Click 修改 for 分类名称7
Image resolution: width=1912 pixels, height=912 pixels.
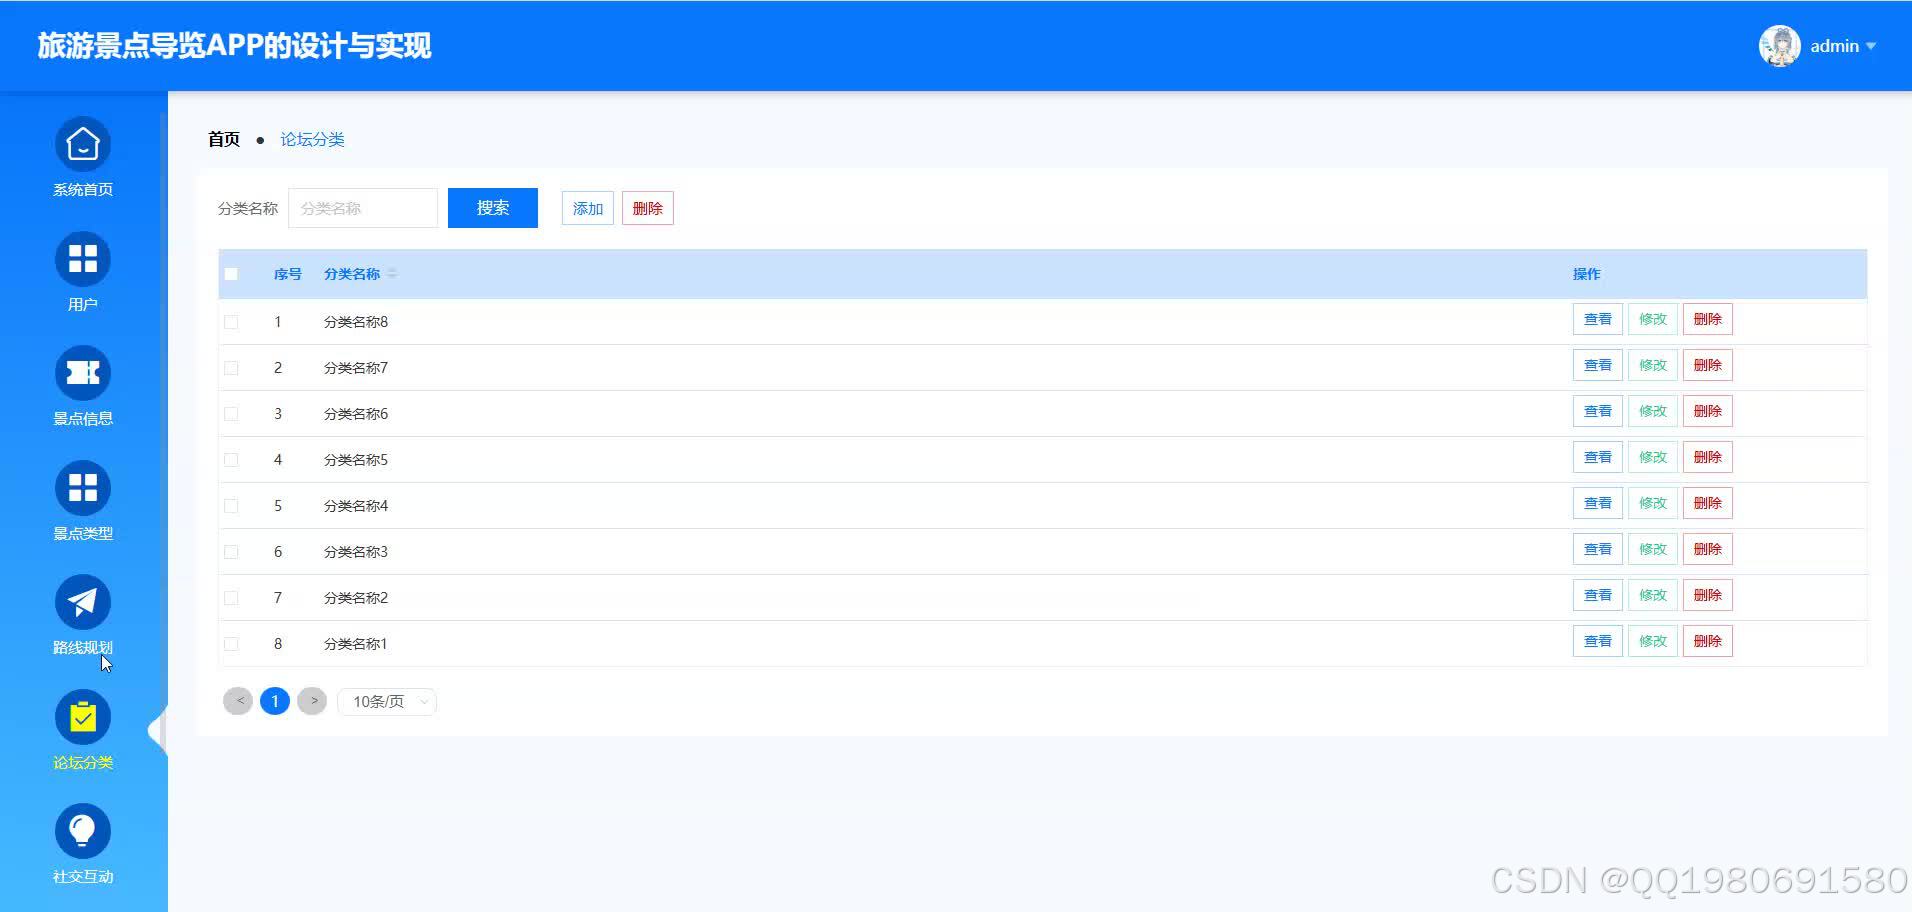[1653, 365]
